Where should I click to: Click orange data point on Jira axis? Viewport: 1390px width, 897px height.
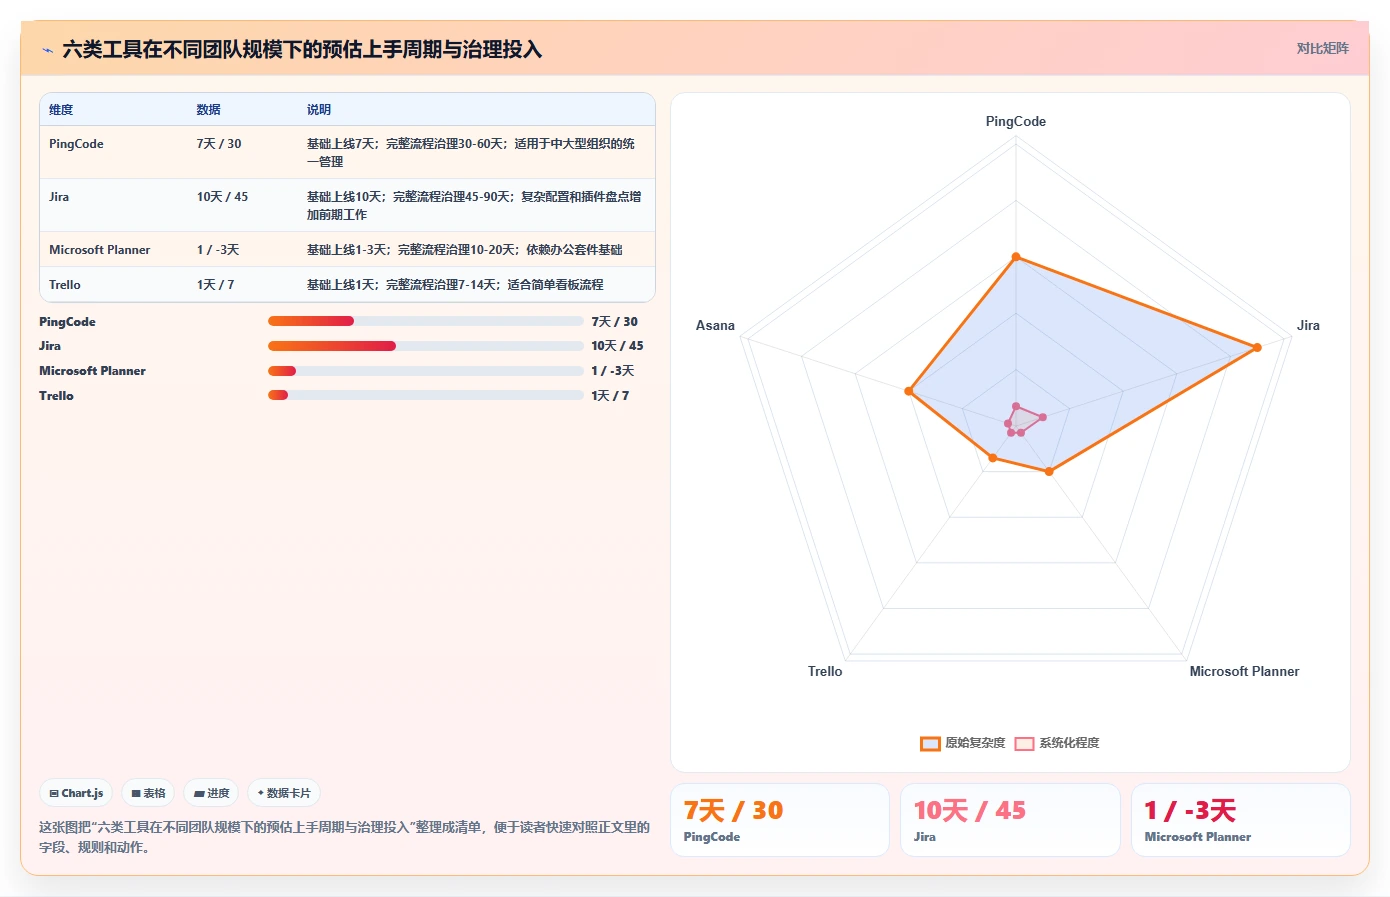(x=1257, y=347)
